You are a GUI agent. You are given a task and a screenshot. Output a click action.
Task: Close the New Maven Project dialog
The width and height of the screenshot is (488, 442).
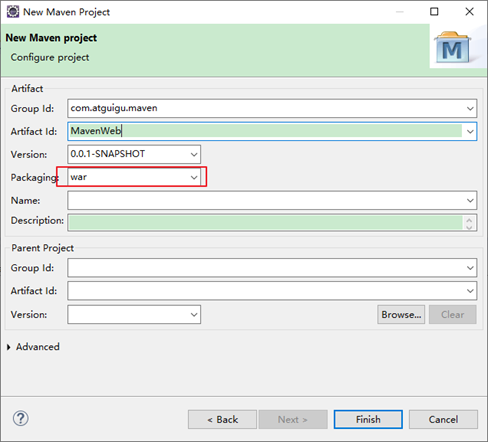pyautogui.click(x=469, y=12)
